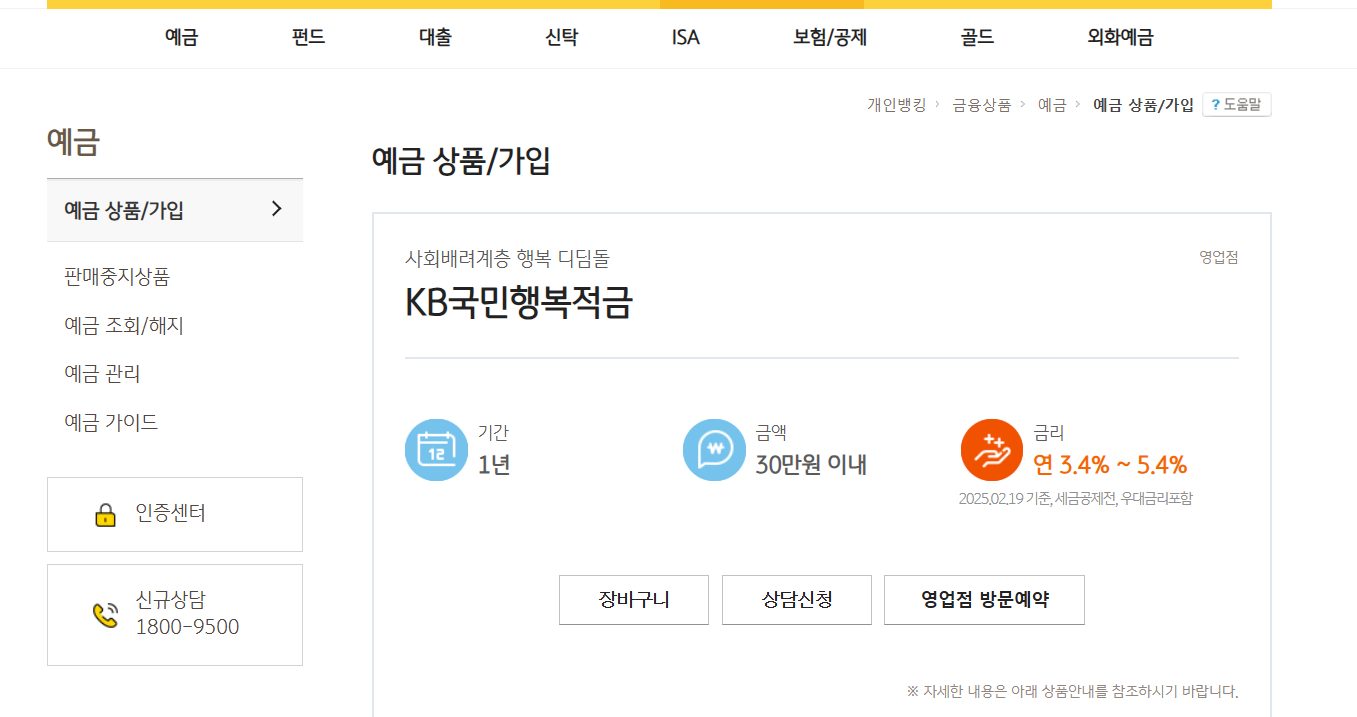Click the question mark in 도움말 button
The height and width of the screenshot is (717, 1357).
pos(1216,104)
